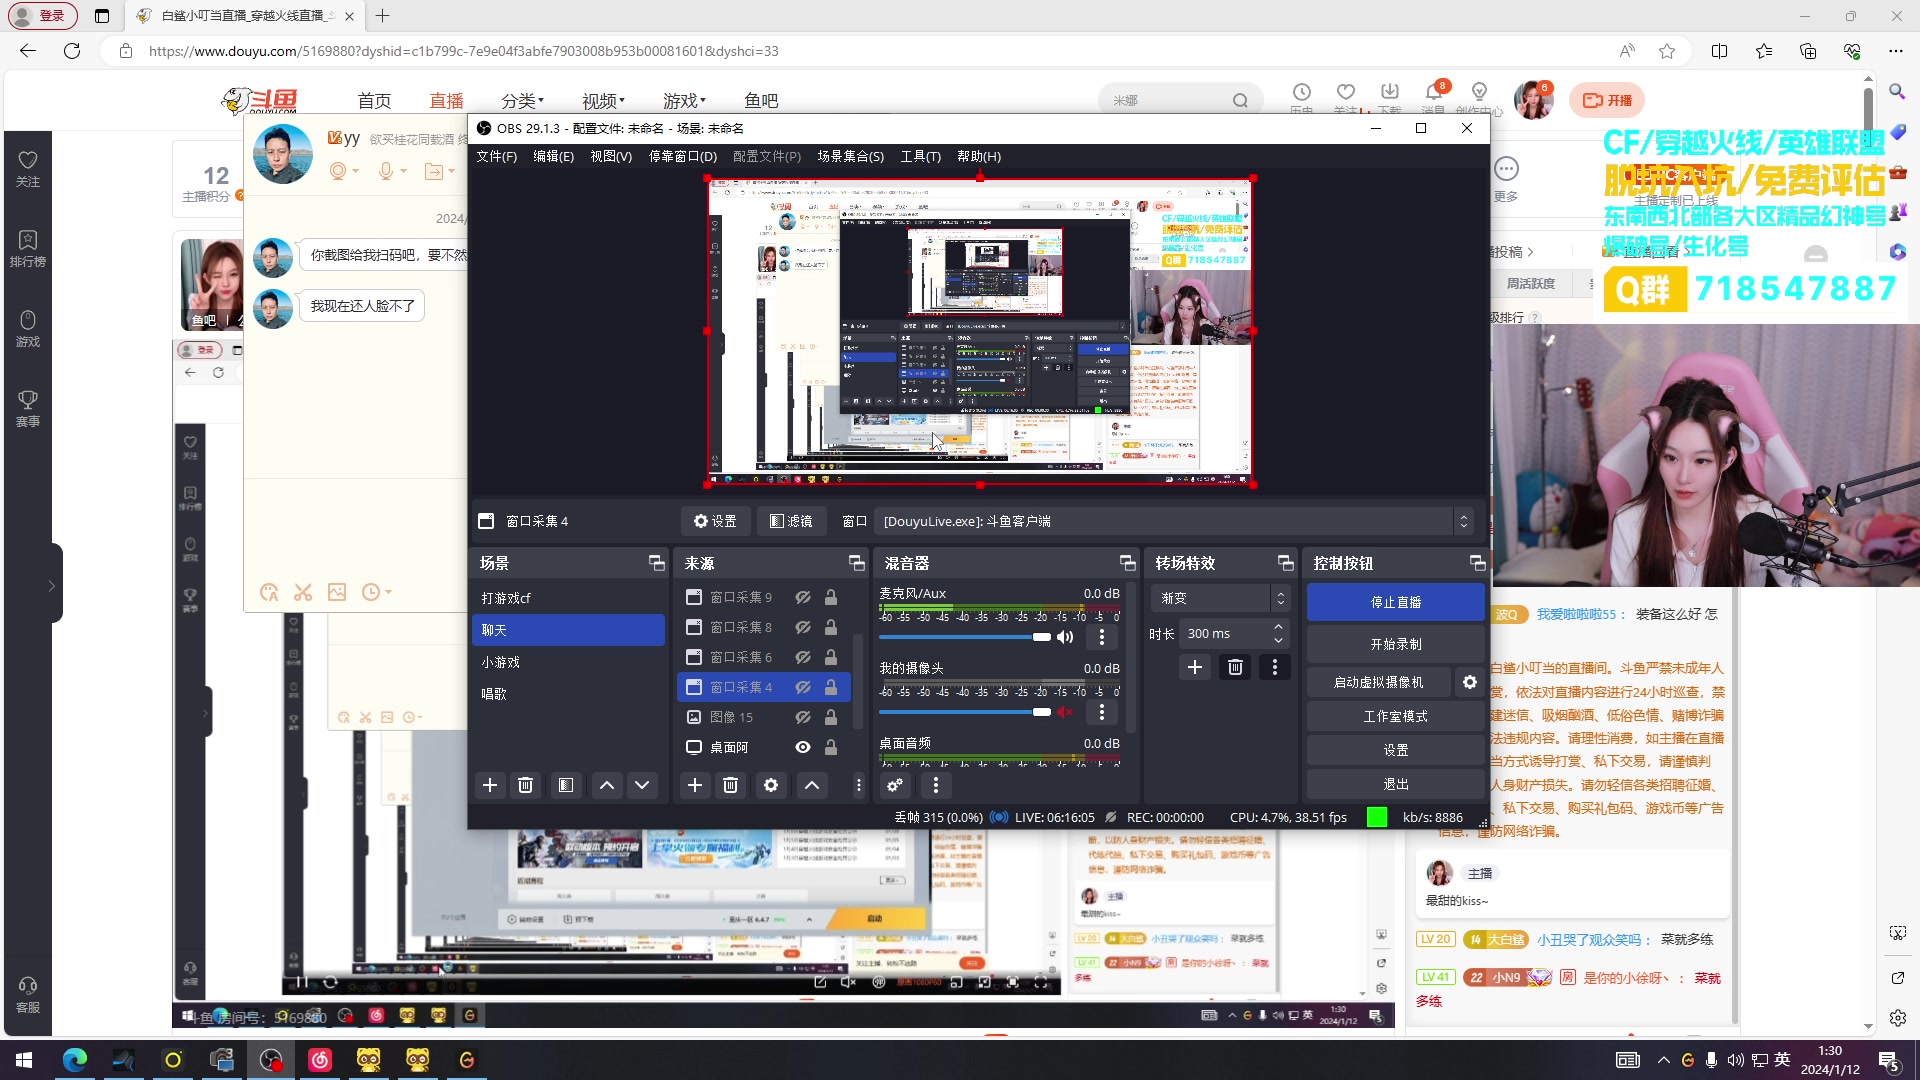Remove selected source with trash icon

(x=730, y=785)
